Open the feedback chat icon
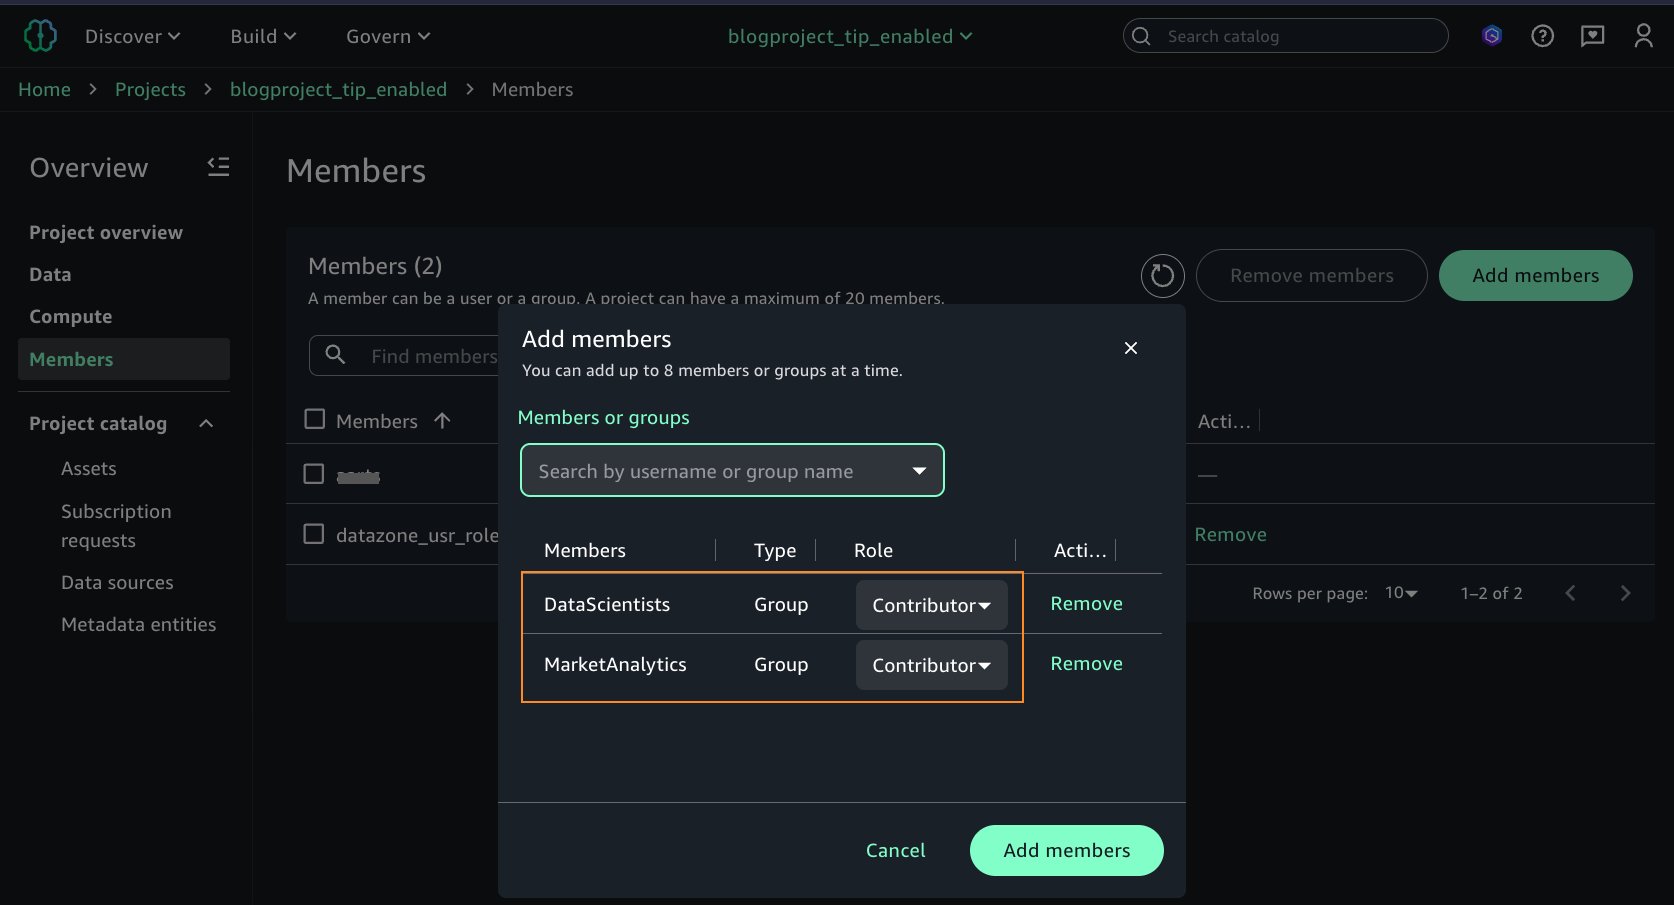Viewport: 1674px width, 905px height. click(x=1592, y=36)
